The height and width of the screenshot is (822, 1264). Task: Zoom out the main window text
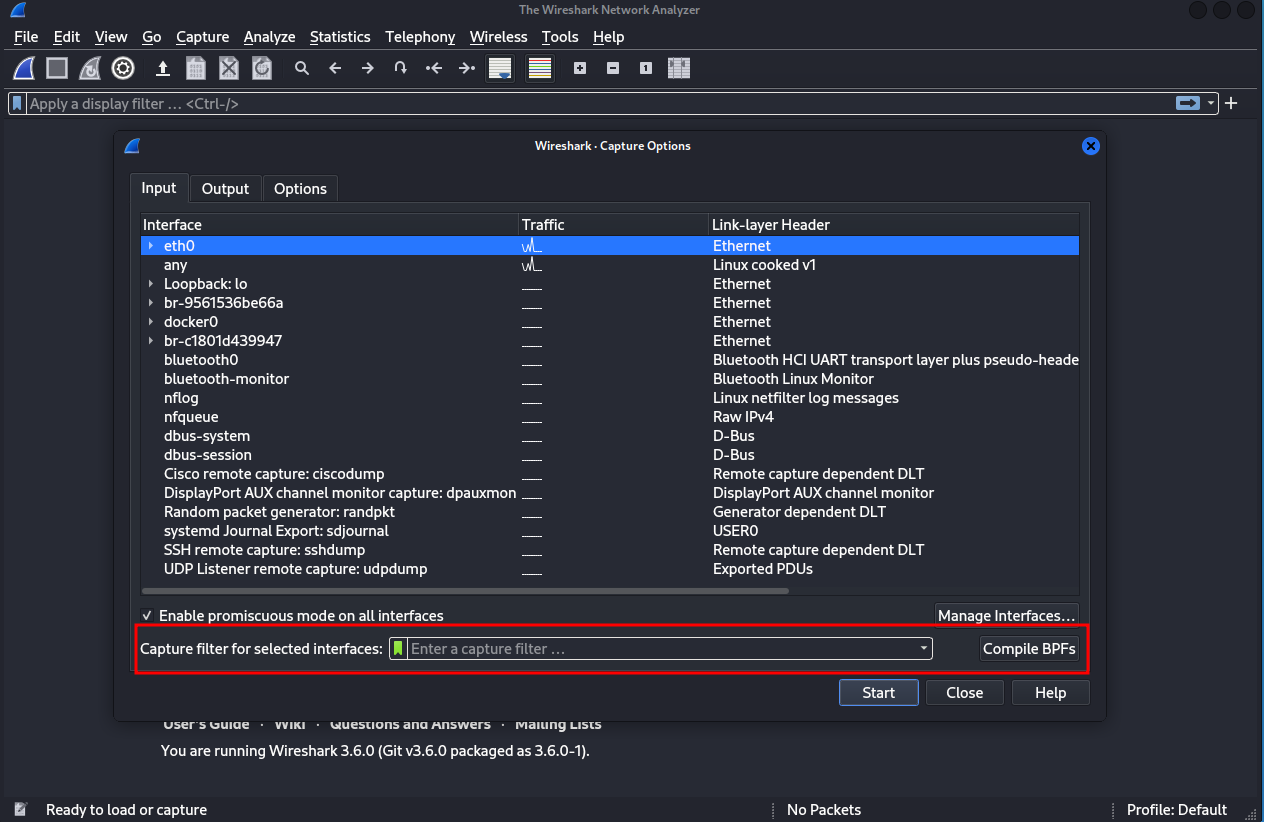click(x=613, y=68)
